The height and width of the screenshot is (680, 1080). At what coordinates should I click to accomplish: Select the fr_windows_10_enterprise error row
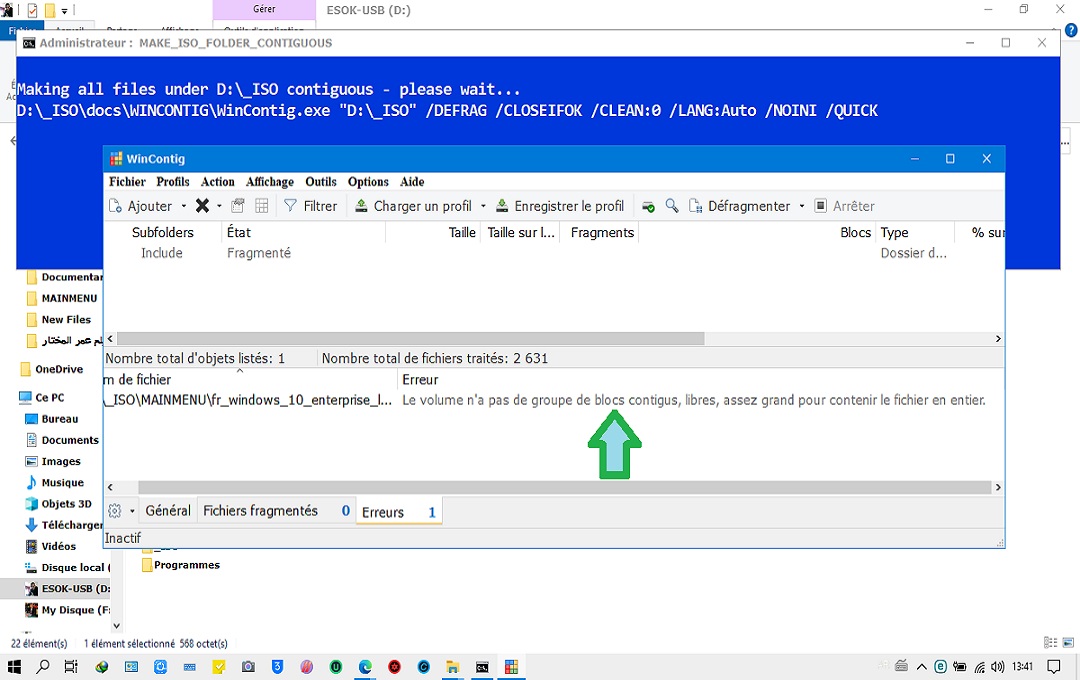click(x=554, y=400)
